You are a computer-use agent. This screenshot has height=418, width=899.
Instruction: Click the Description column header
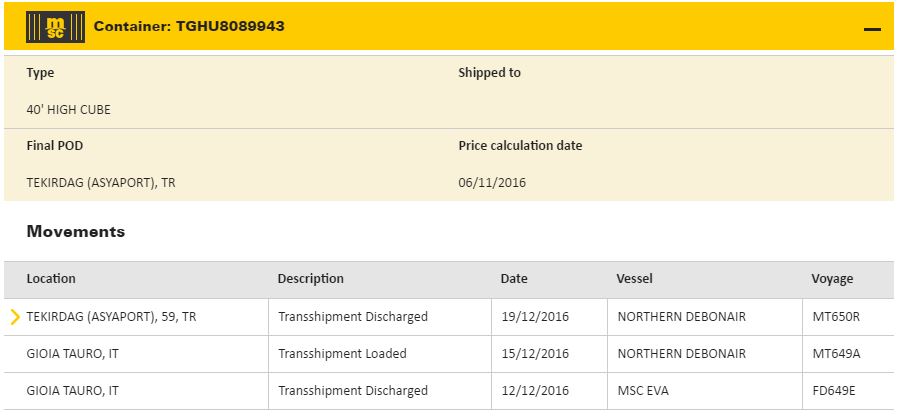tap(310, 279)
